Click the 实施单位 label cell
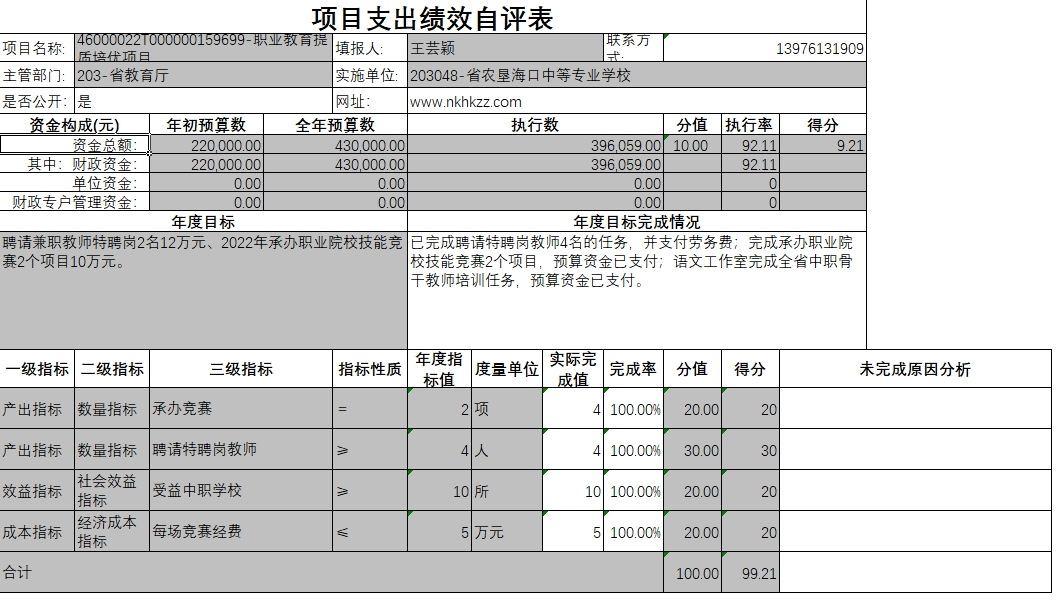The image size is (1061, 601). tap(370, 75)
